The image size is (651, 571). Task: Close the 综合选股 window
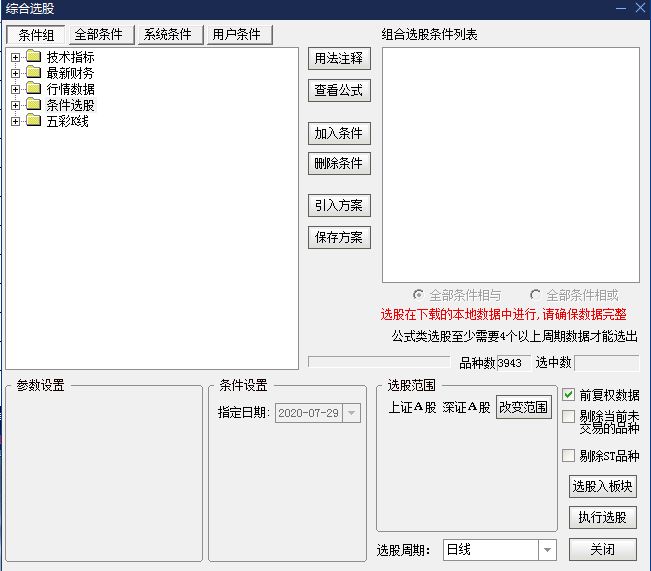tap(640, 7)
